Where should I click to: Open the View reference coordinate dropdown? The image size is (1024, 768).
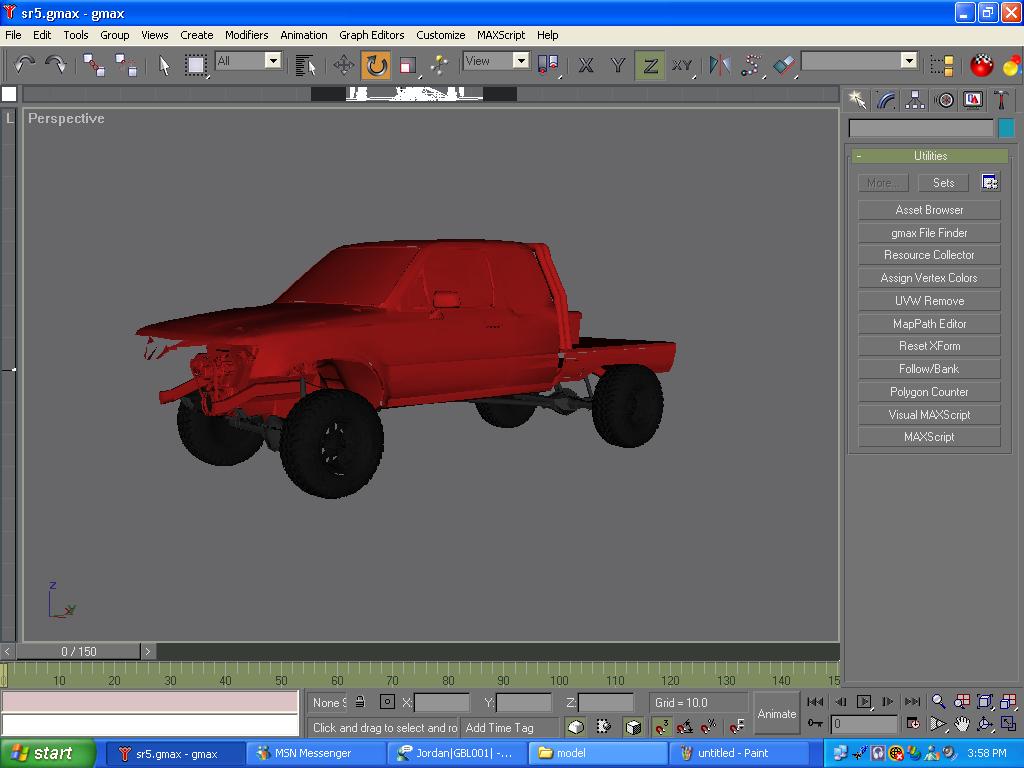pos(520,61)
